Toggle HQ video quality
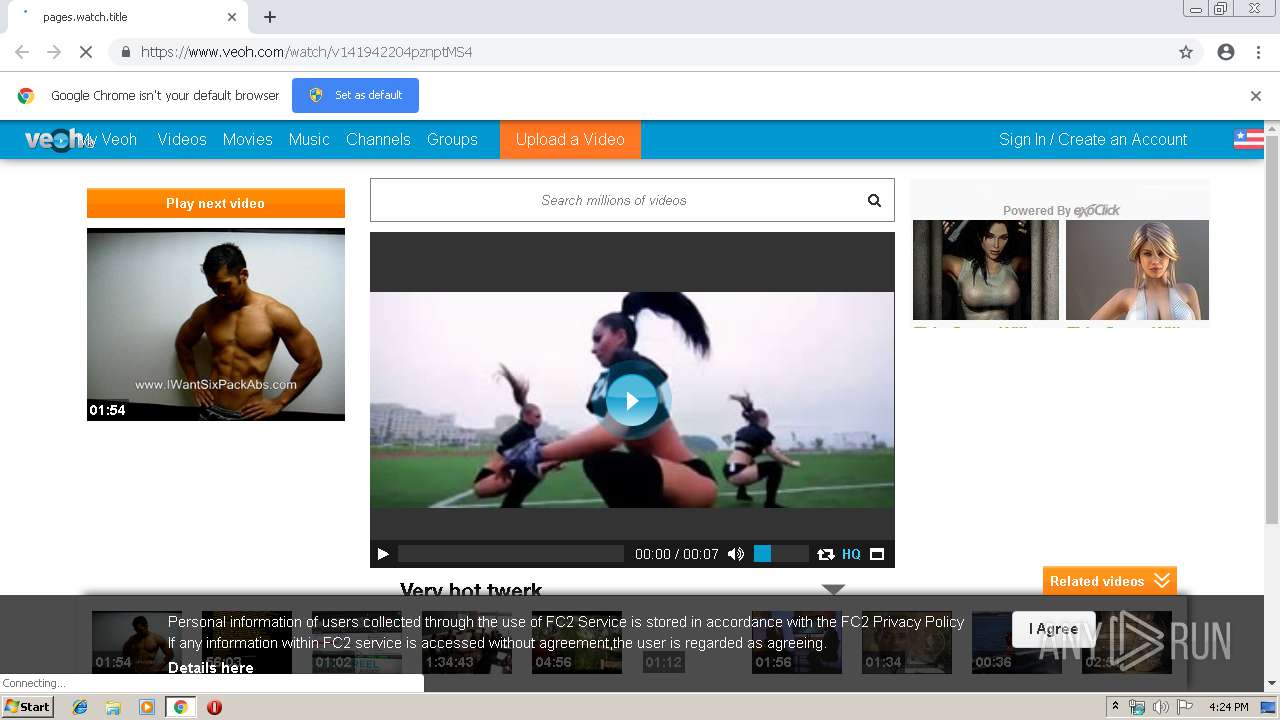The height and width of the screenshot is (720, 1280). click(851, 554)
